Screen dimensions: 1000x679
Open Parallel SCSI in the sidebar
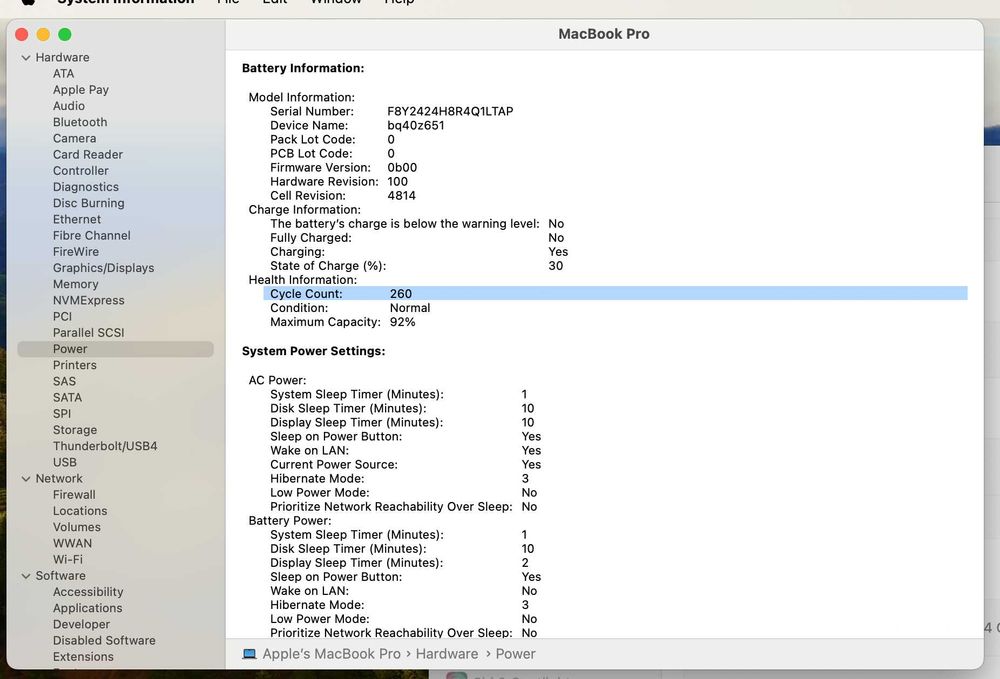[88, 333]
